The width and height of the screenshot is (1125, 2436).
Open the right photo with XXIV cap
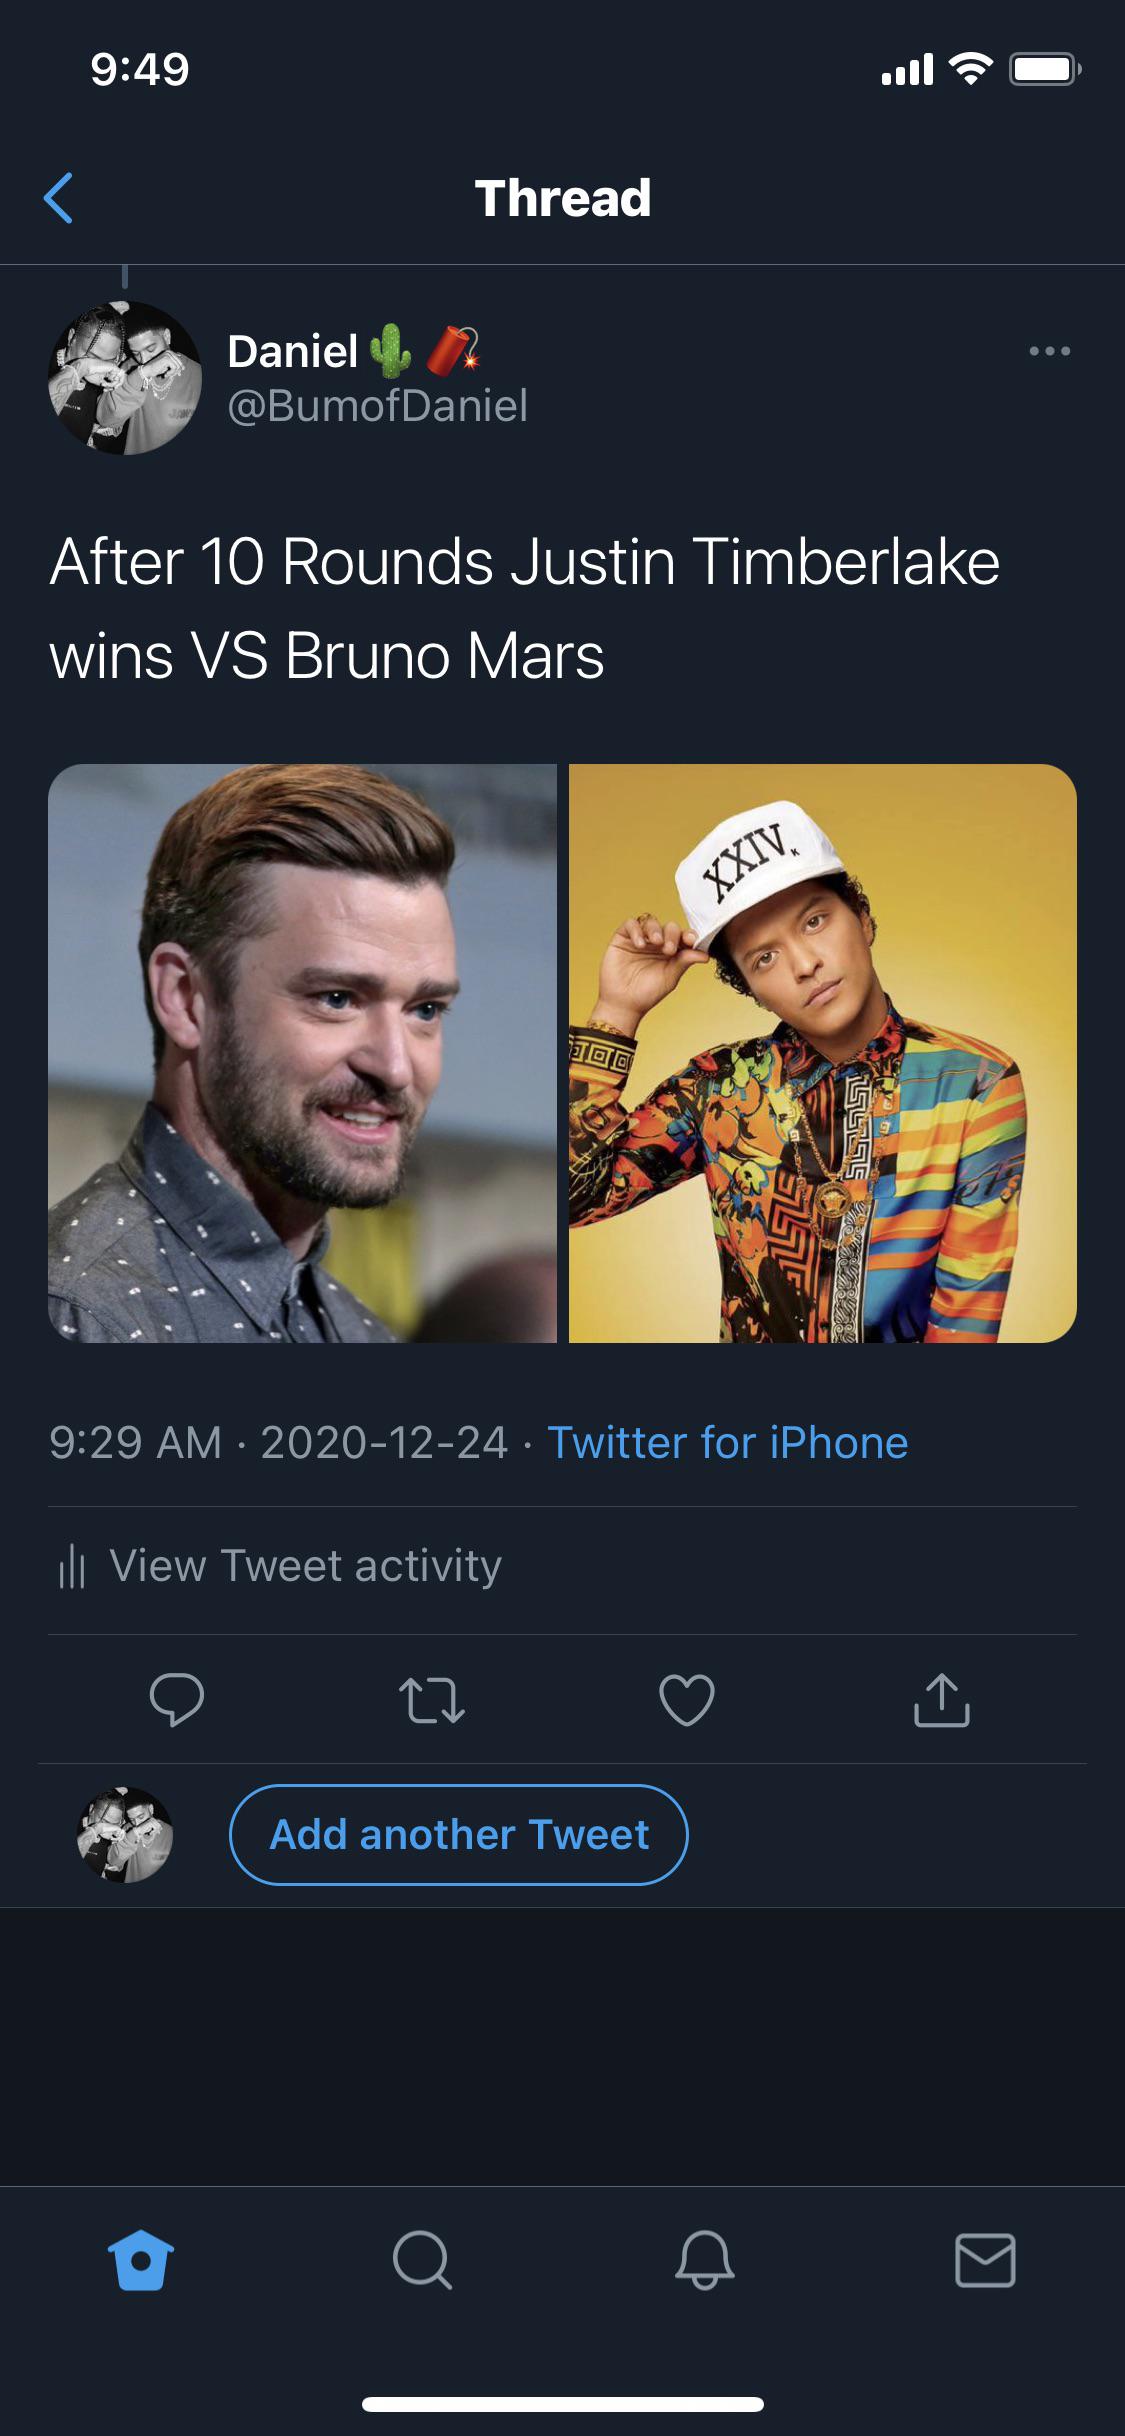point(822,1053)
